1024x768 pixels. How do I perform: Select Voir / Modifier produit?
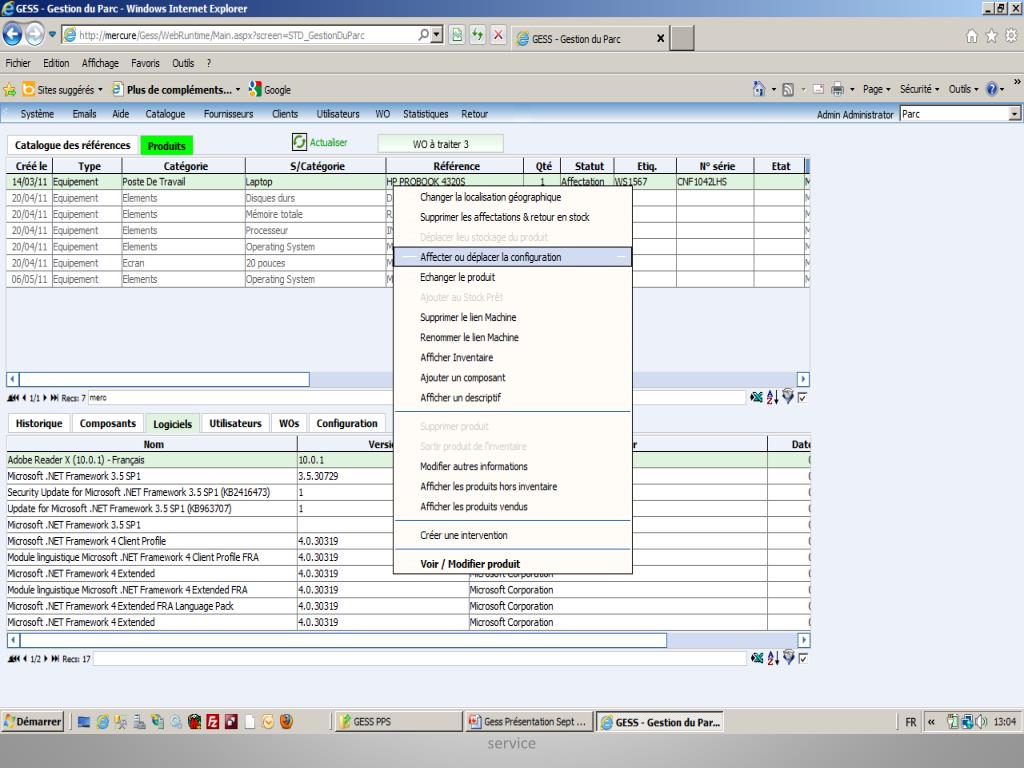point(470,564)
